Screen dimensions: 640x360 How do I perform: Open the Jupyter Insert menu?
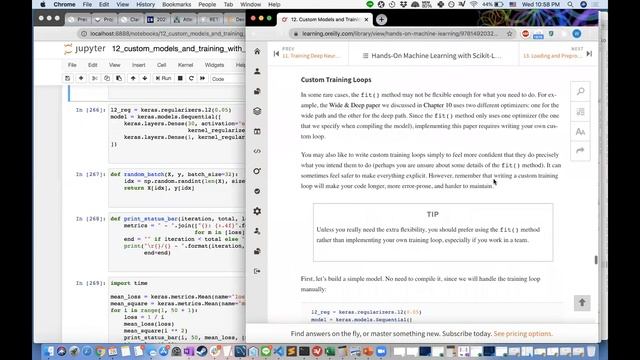click(138, 65)
